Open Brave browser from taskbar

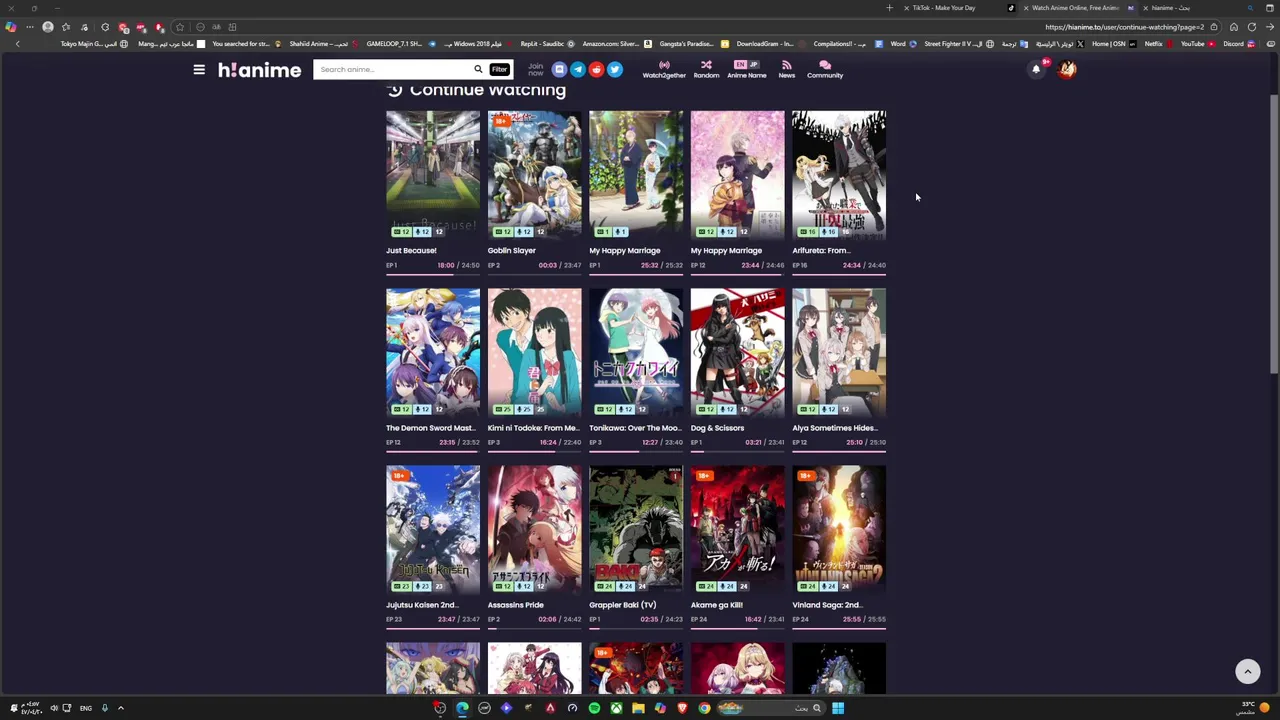click(x=682, y=708)
